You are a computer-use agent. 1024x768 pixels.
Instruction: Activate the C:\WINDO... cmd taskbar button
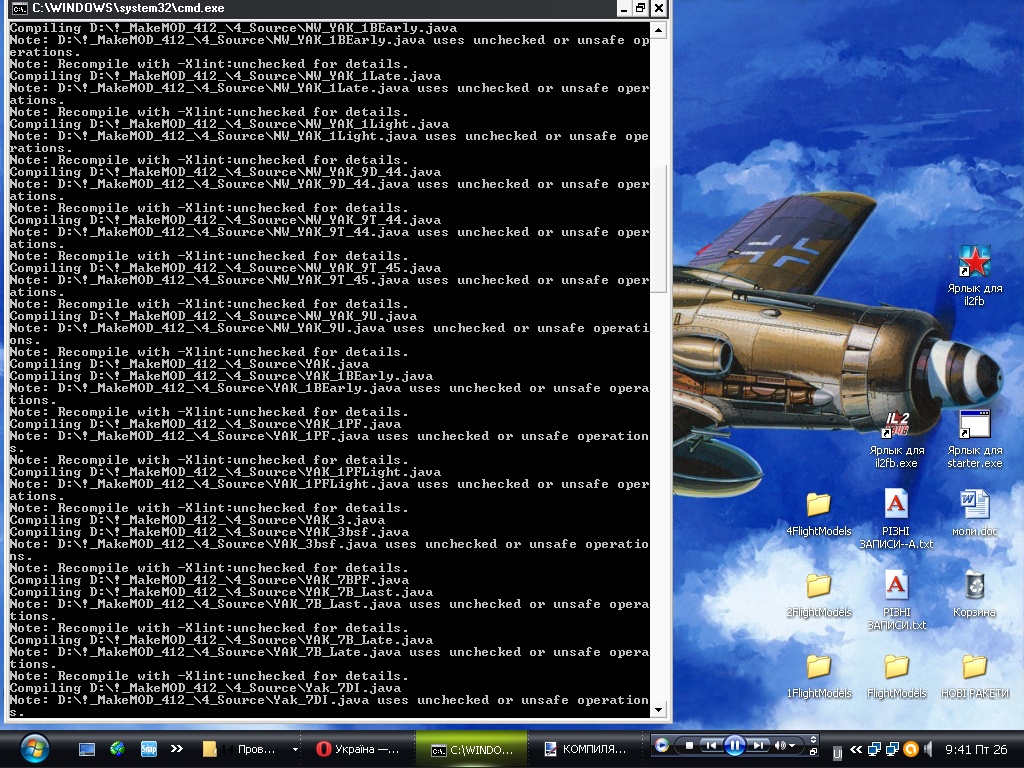tap(471, 749)
